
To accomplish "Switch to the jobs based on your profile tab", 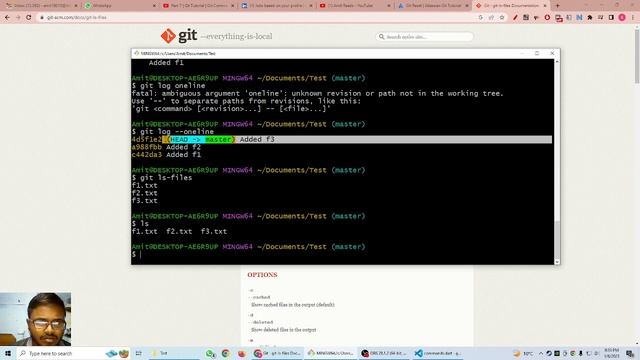I will pyautogui.click(x=277, y=6).
